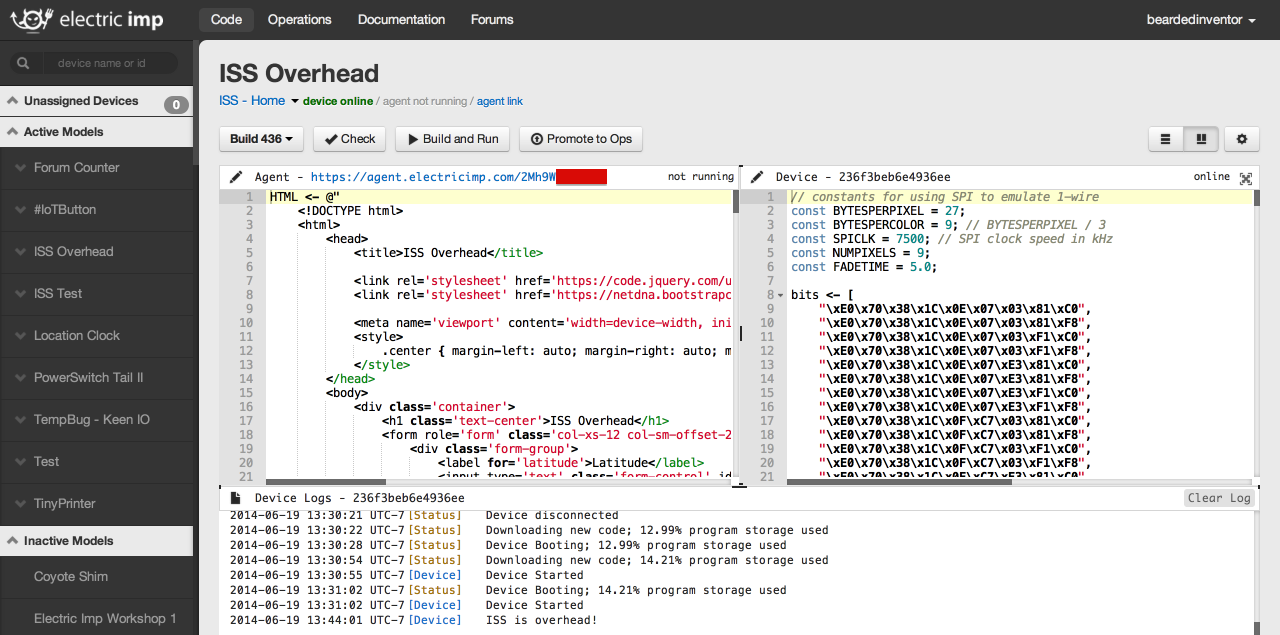The image size is (1280, 635).
Task: Click the ISS Overhead page heading
Action: (299, 73)
